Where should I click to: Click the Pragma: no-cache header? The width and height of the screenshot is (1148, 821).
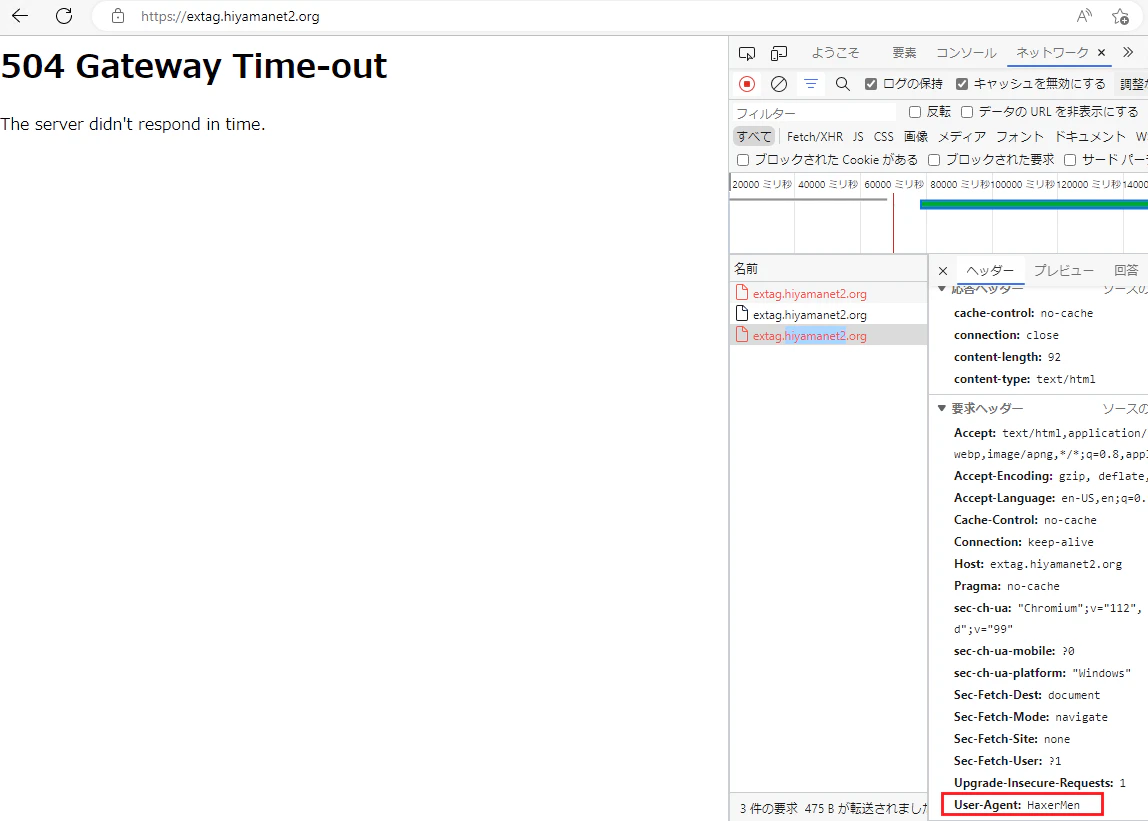tap(1006, 586)
